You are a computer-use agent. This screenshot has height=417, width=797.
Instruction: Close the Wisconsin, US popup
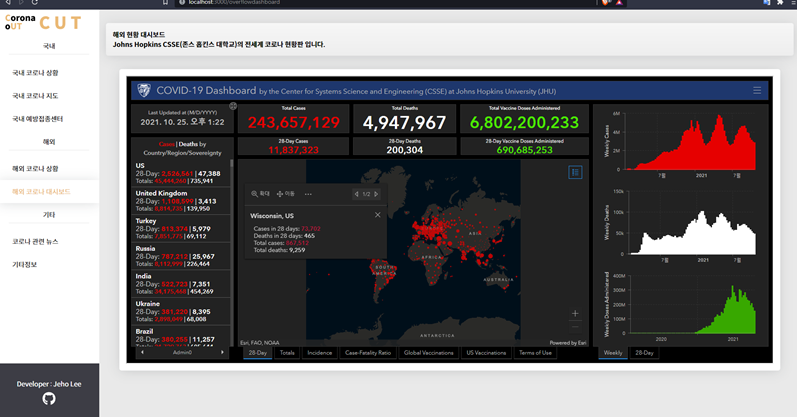378,215
